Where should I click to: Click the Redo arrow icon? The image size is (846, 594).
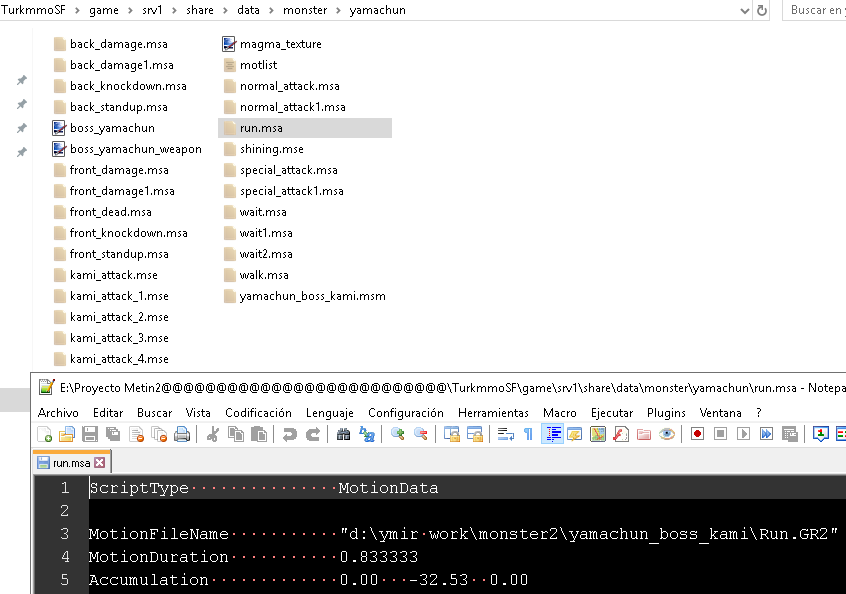[313, 434]
